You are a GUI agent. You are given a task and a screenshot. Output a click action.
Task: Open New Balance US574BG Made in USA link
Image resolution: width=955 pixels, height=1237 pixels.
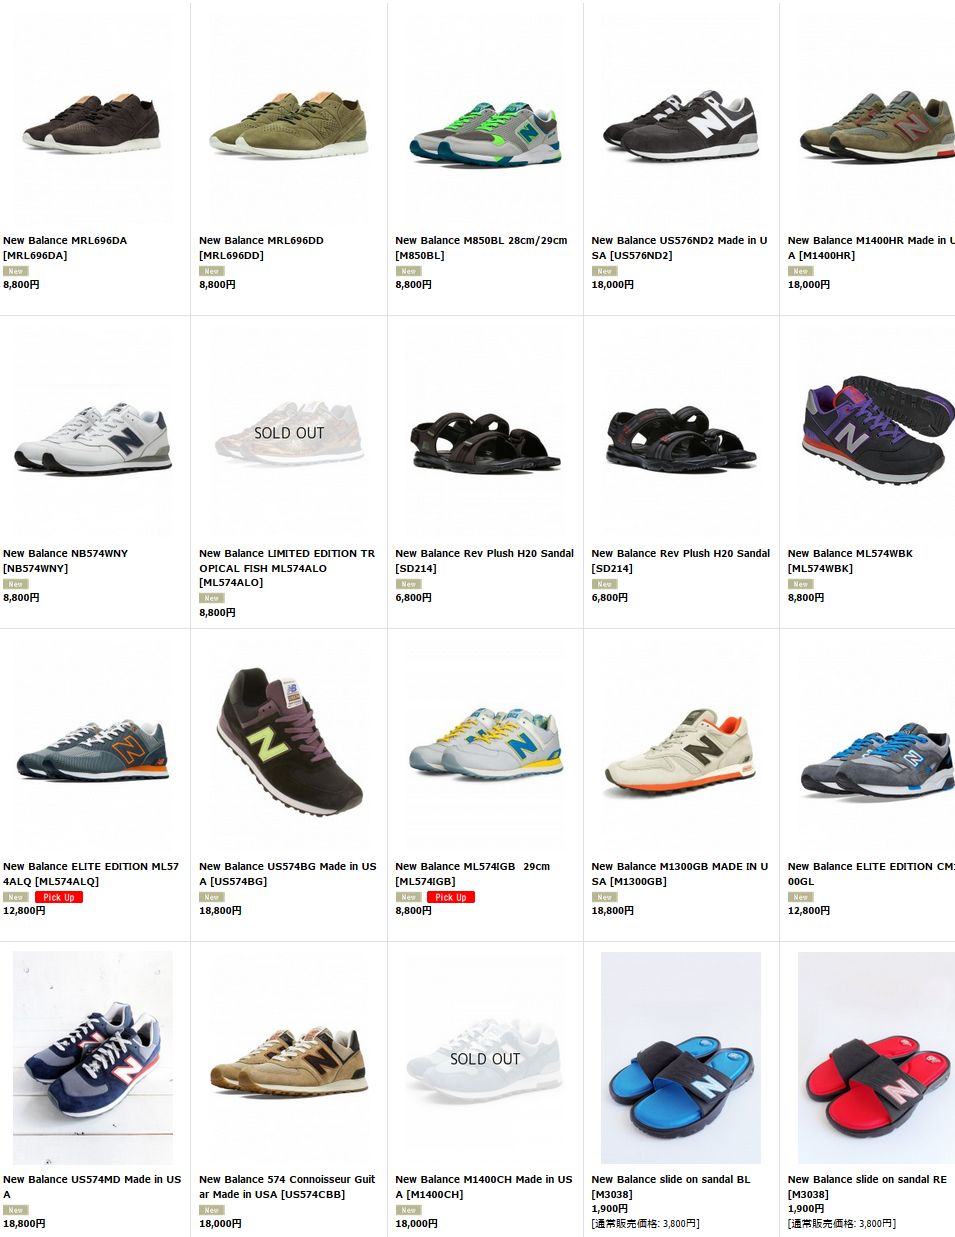click(x=288, y=874)
